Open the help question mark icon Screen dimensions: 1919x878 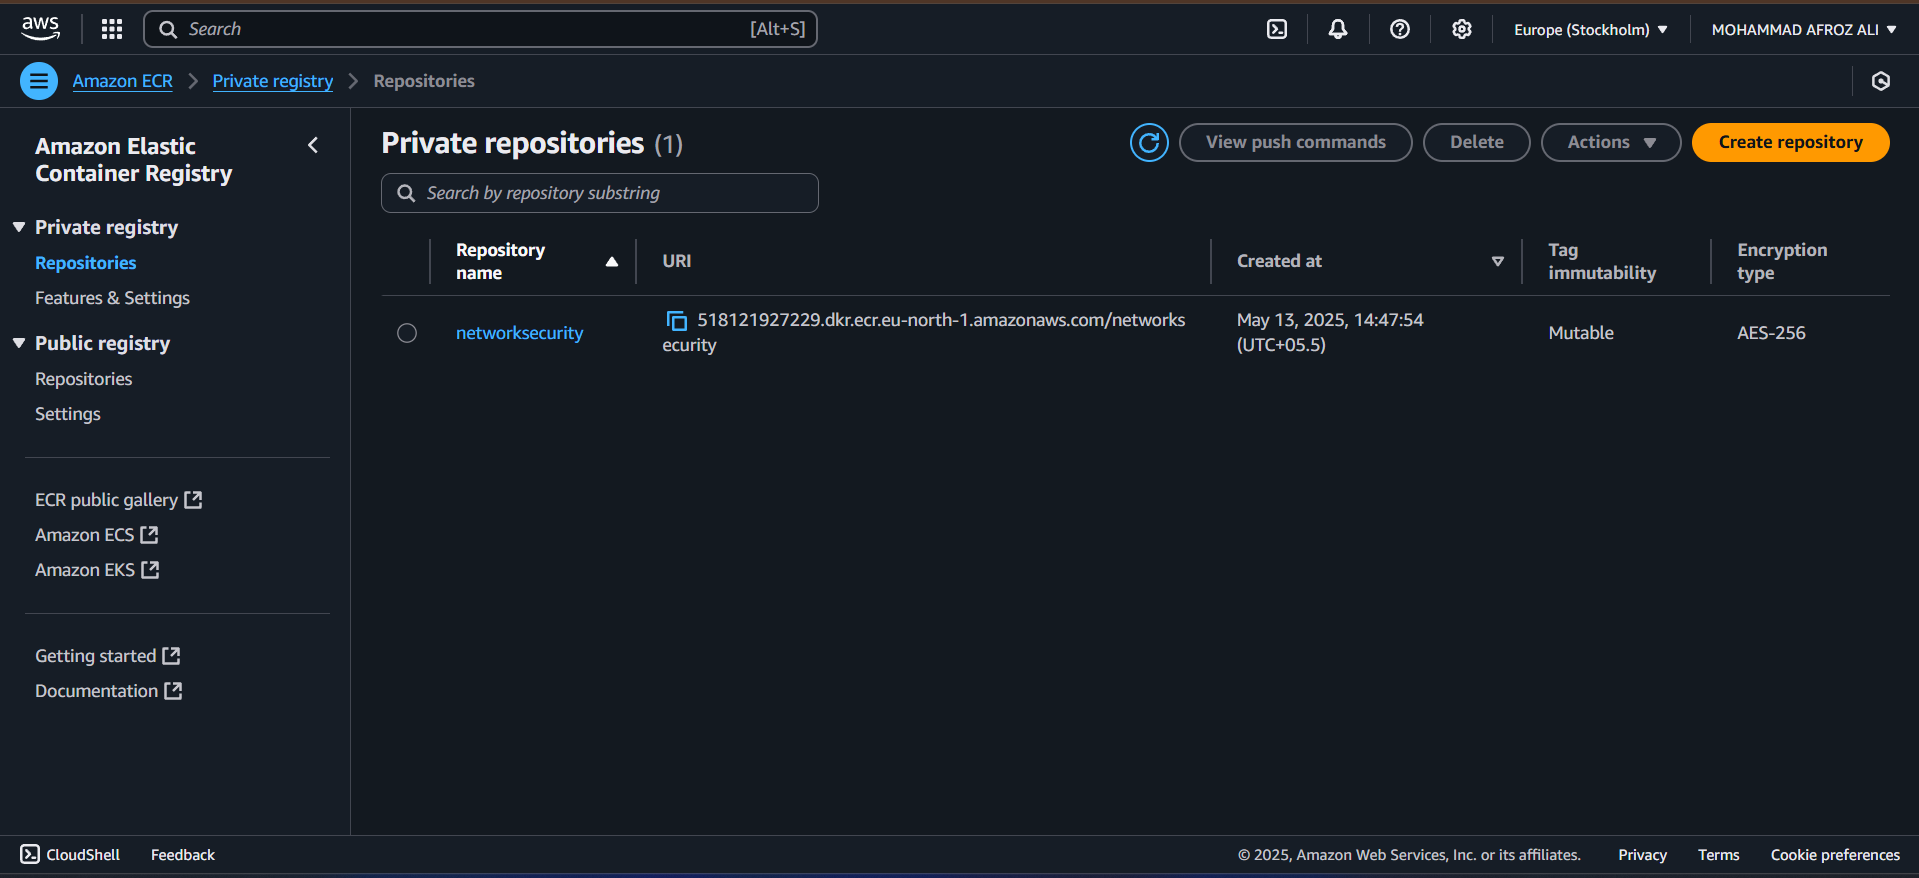point(1399,29)
